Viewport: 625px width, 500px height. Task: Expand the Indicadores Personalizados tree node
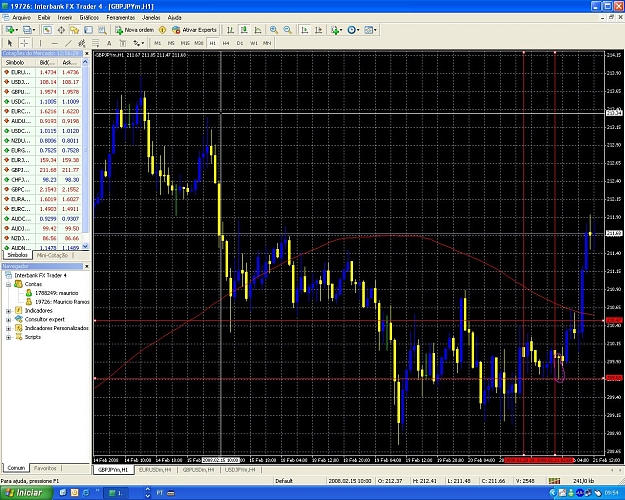(x=8, y=328)
